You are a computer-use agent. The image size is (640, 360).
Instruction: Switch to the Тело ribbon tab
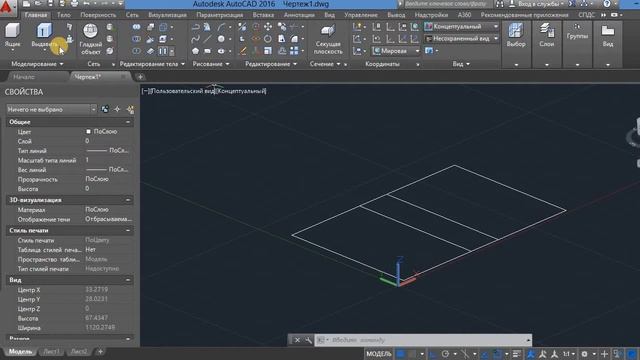click(64, 15)
